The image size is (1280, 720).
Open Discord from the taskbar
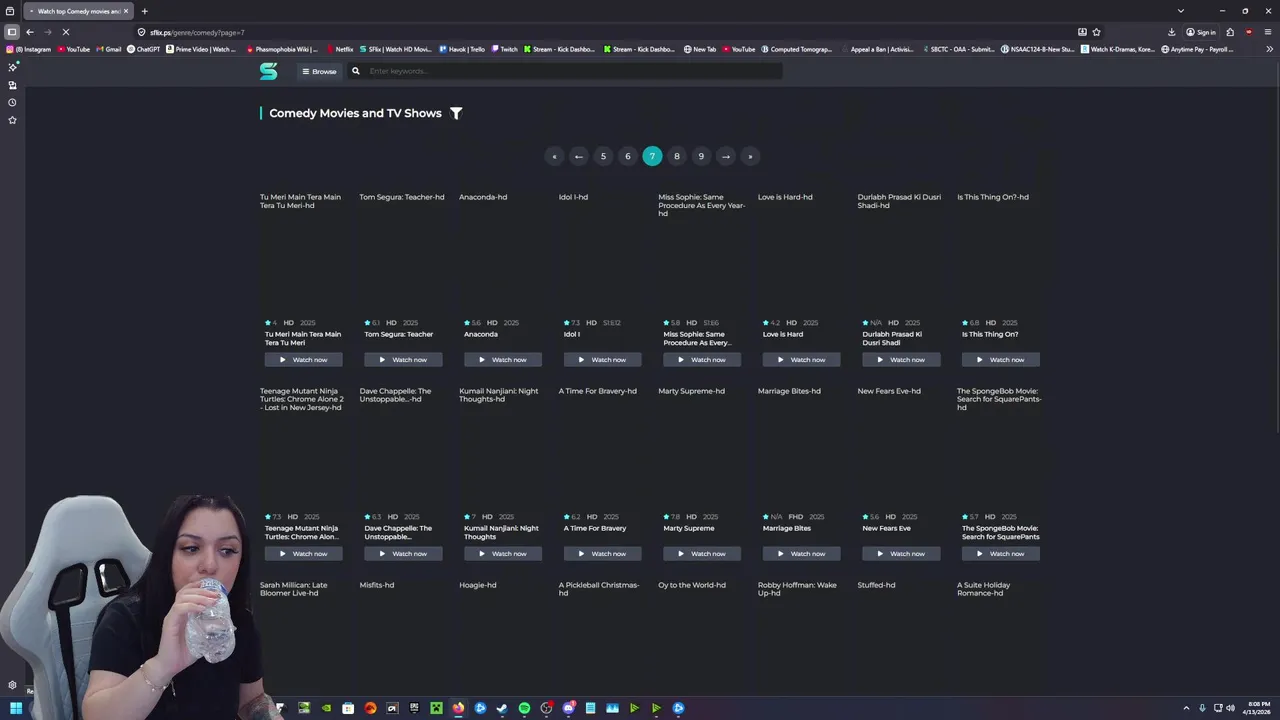tap(568, 708)
